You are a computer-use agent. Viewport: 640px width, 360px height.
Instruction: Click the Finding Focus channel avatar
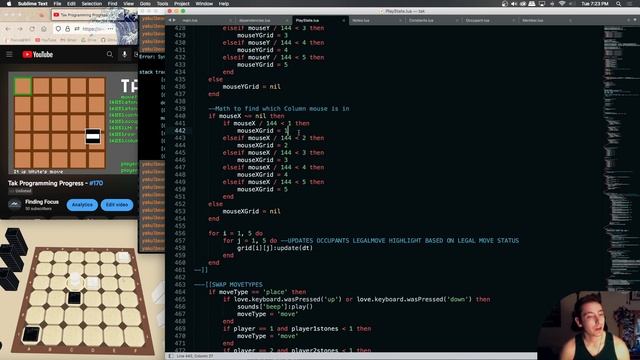[x=15, y=204]
